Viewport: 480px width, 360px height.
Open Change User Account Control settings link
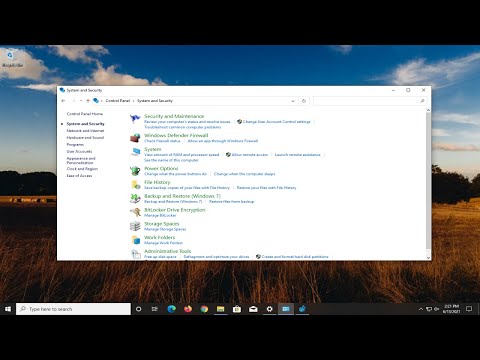pos(277,122)
